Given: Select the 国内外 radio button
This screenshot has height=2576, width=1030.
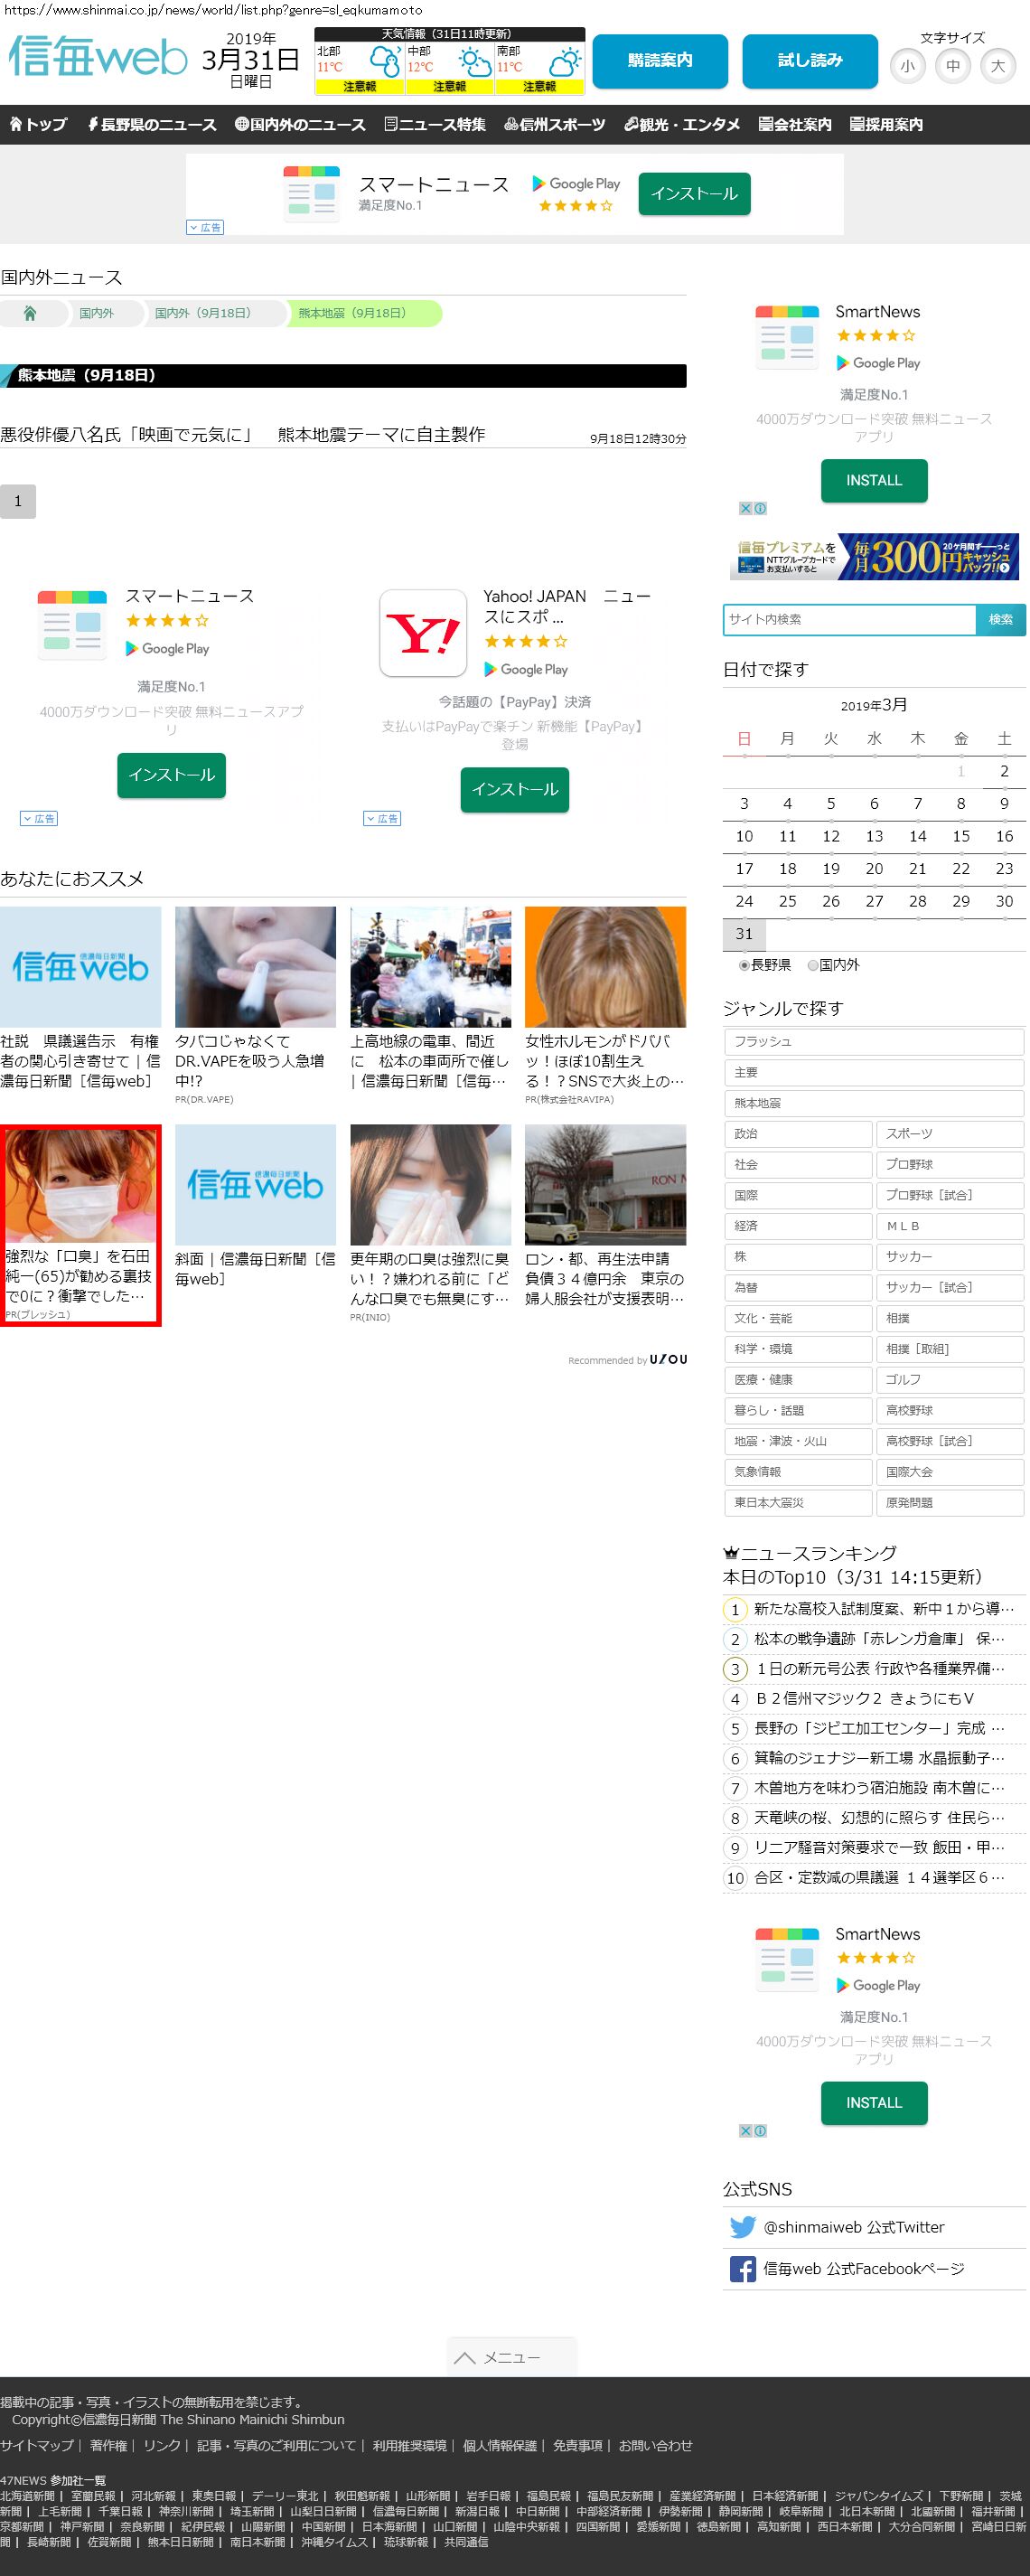Looking at the screenshot, I should (813, 965).
